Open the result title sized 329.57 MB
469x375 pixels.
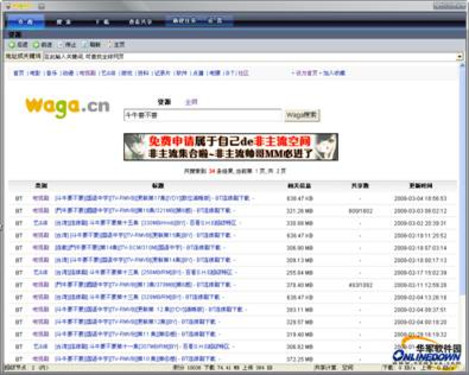[x=135, y=322]
